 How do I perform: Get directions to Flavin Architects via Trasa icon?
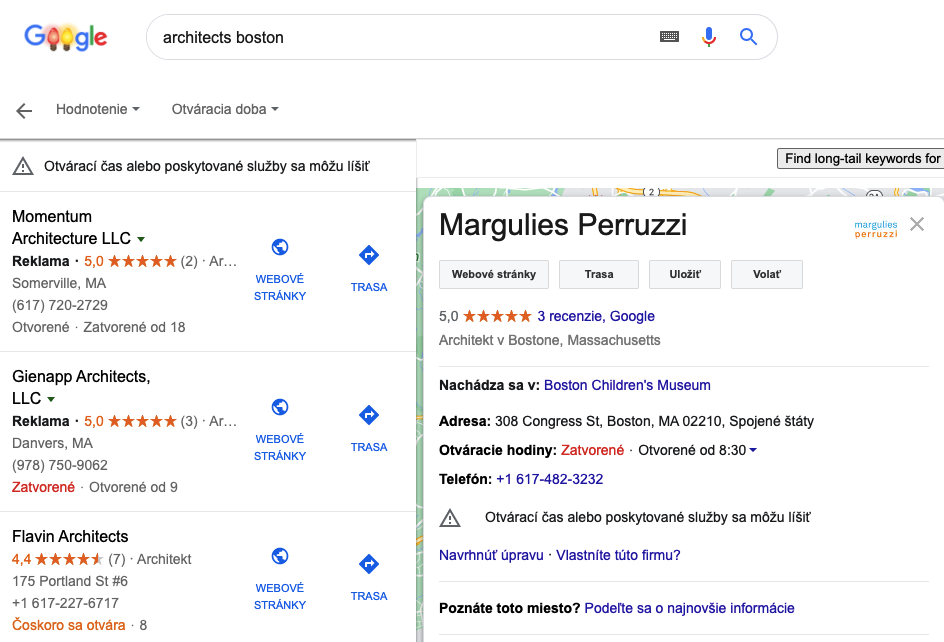tap(369, 564)
